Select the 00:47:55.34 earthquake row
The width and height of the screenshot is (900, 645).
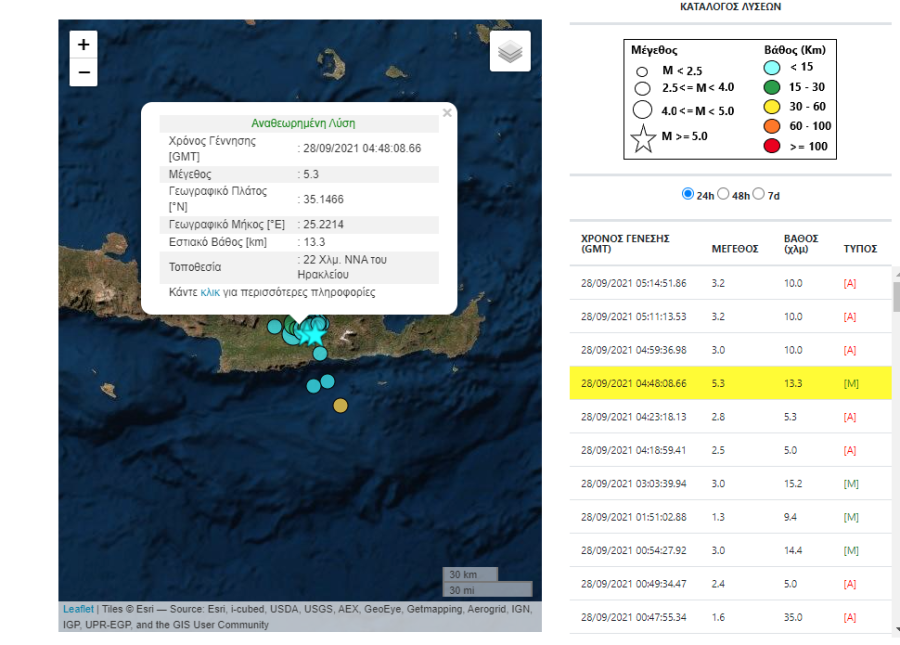[730, 617]
